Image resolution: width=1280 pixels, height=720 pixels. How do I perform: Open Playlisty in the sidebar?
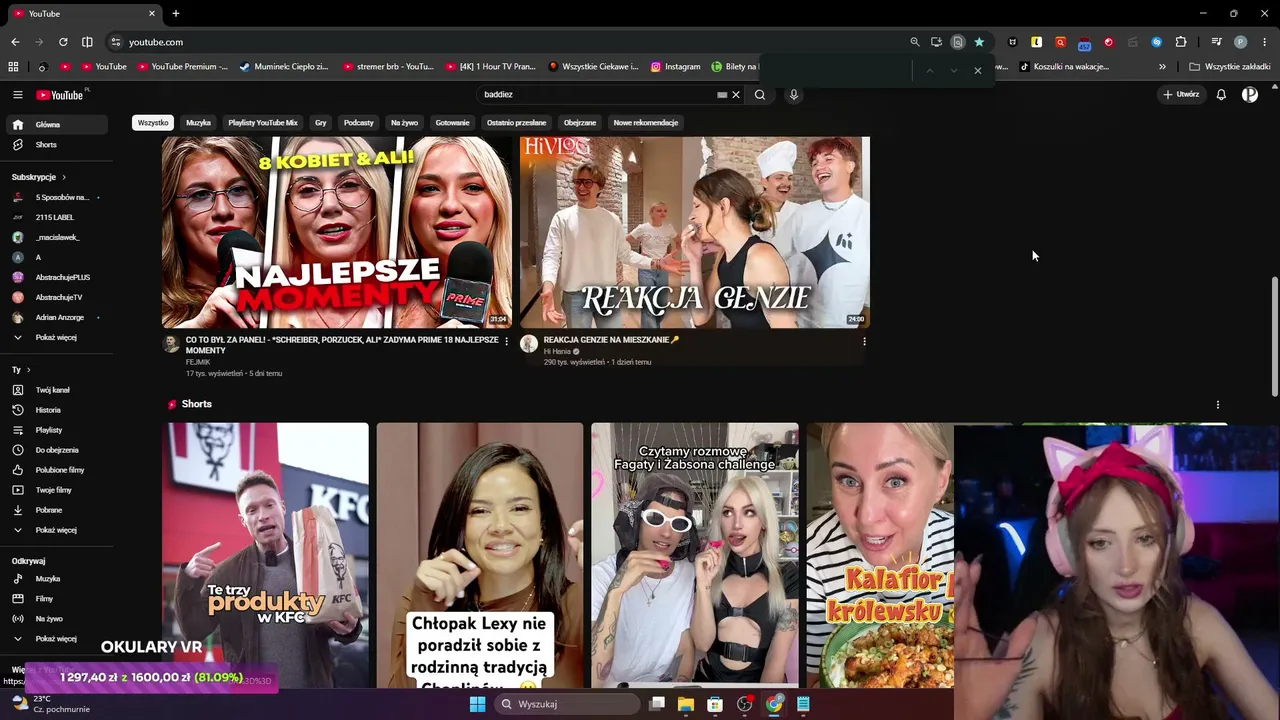(x=55, y=430)
